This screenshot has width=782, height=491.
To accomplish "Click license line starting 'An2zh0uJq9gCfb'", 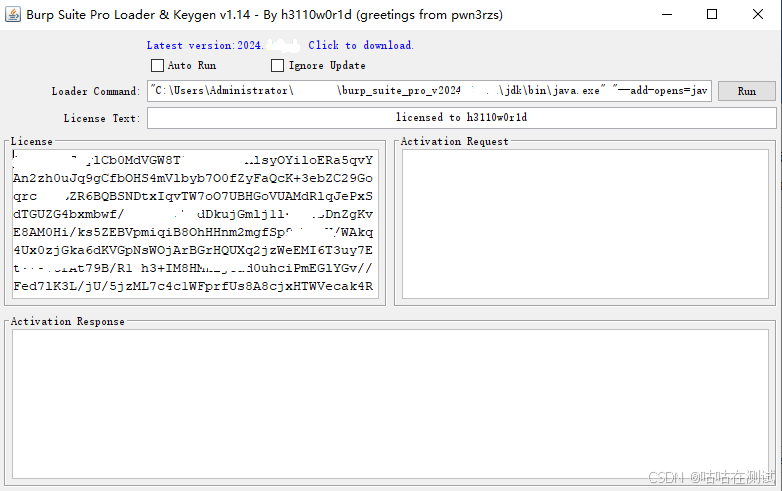I will 193,178.
